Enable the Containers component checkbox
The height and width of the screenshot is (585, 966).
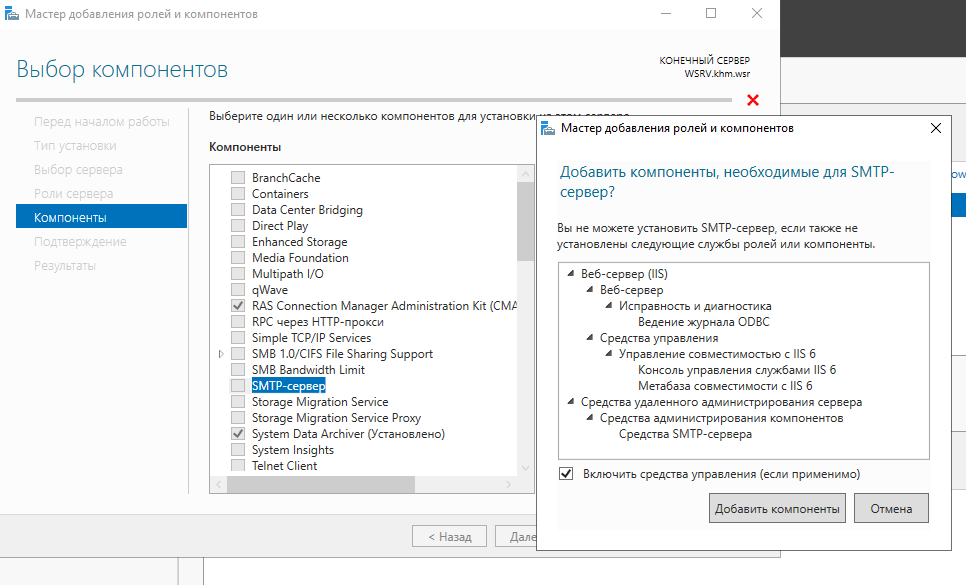pyautogui.click(x=238, y=193)
